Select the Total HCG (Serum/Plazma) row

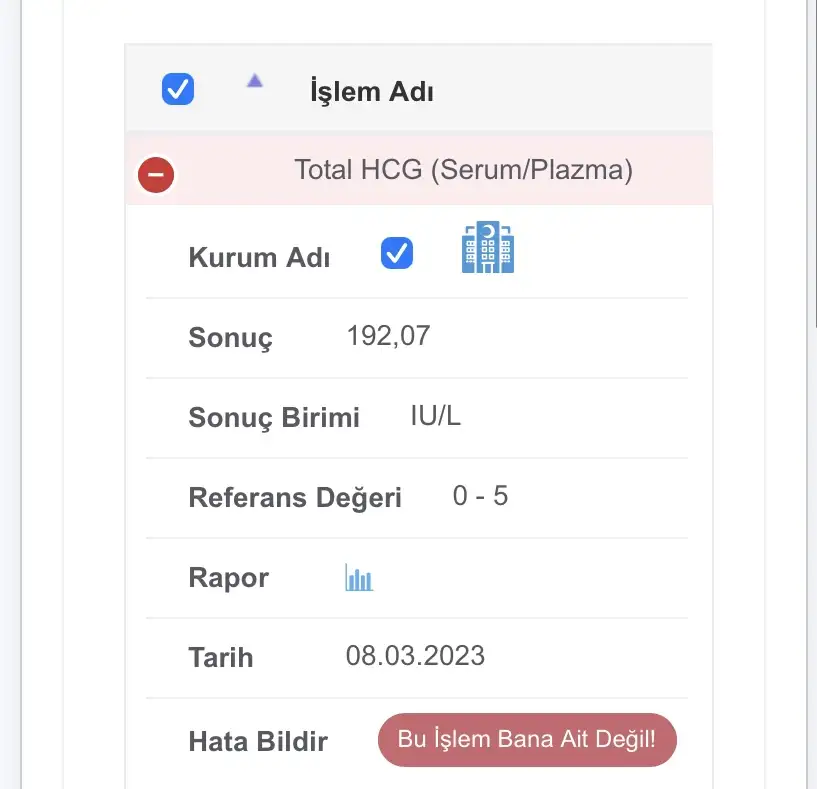pos(463,170)
